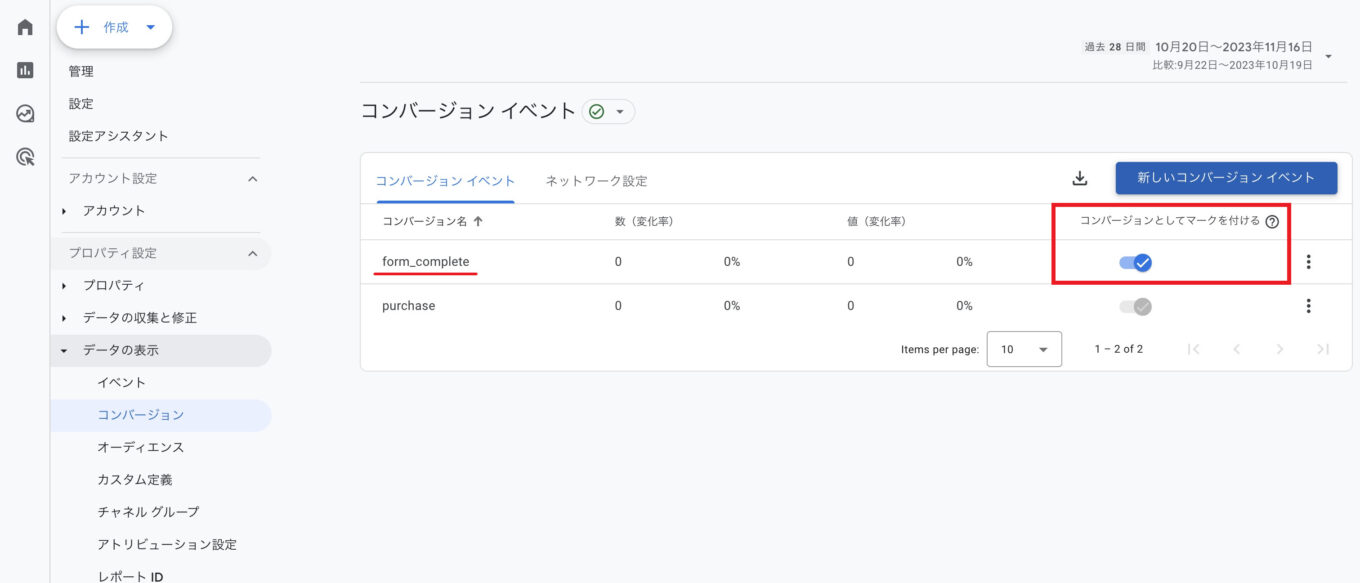Image resolution: width=1360 pixels, height=583 pixels.
Task: Switch to ネットワーク設定 tab
Action: click(x=596, y=181)
